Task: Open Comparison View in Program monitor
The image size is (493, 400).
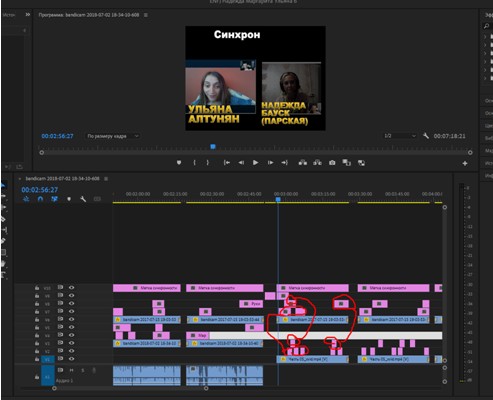Action: tap(347, 163)
